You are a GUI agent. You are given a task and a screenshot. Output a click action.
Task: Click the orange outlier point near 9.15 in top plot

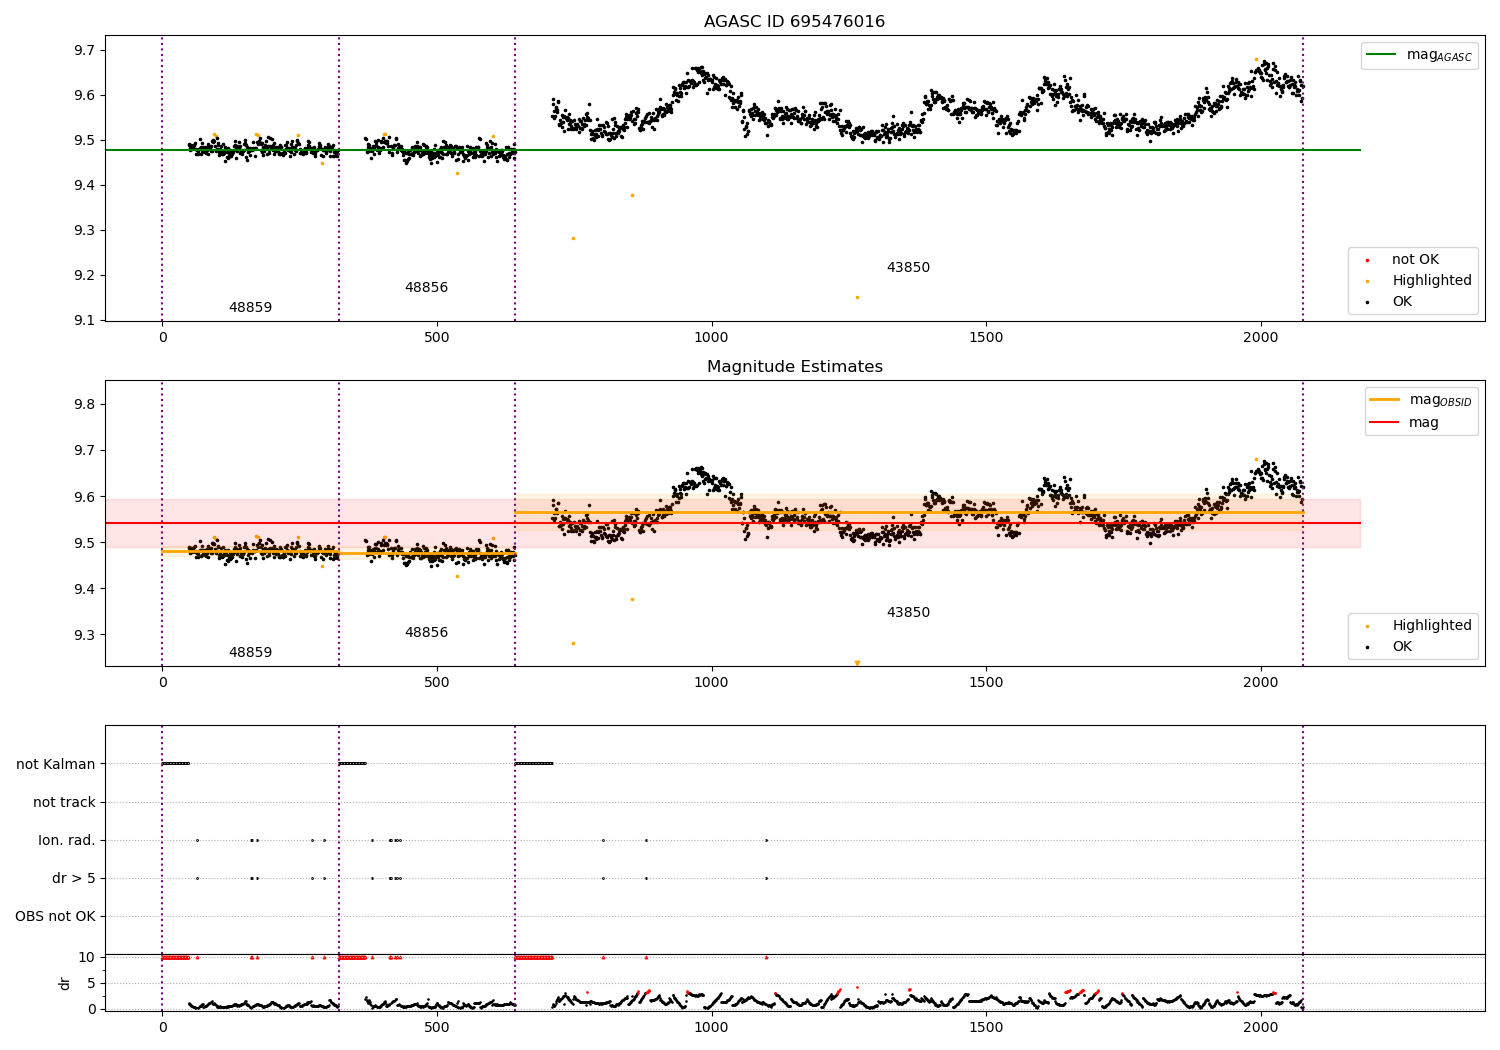point(857,297)
